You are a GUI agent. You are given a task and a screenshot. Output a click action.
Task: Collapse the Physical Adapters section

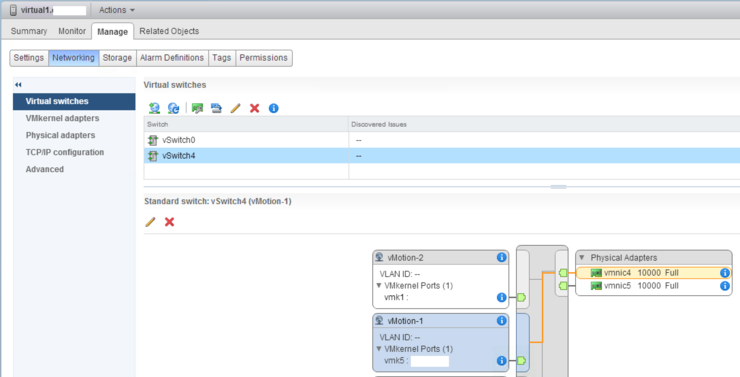click(x=582, y=258)
